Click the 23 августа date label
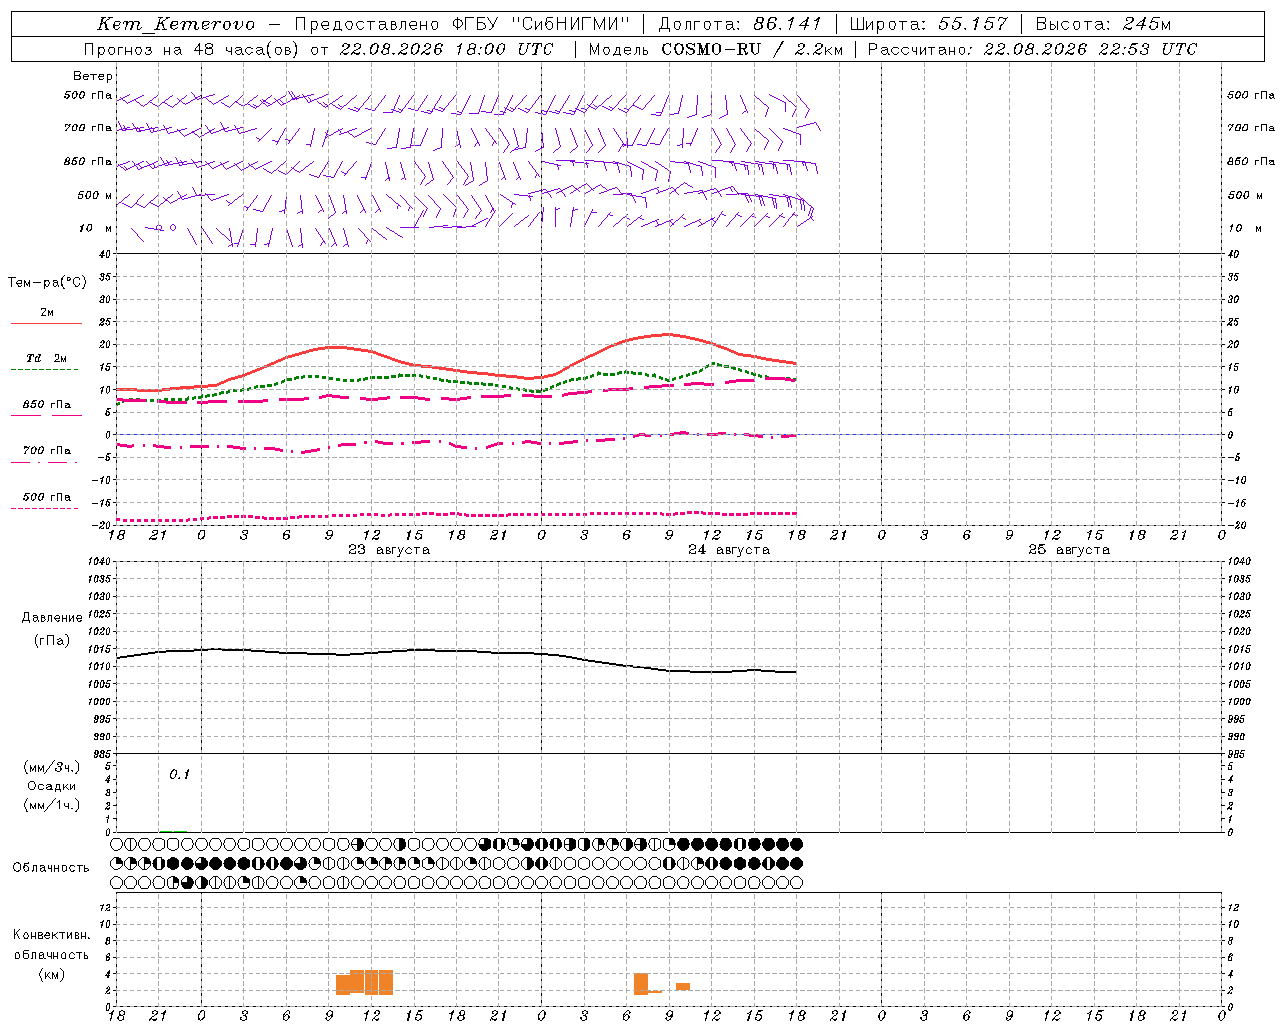This screenshot has width=1280, height=1024. click(x=389, y=550)
